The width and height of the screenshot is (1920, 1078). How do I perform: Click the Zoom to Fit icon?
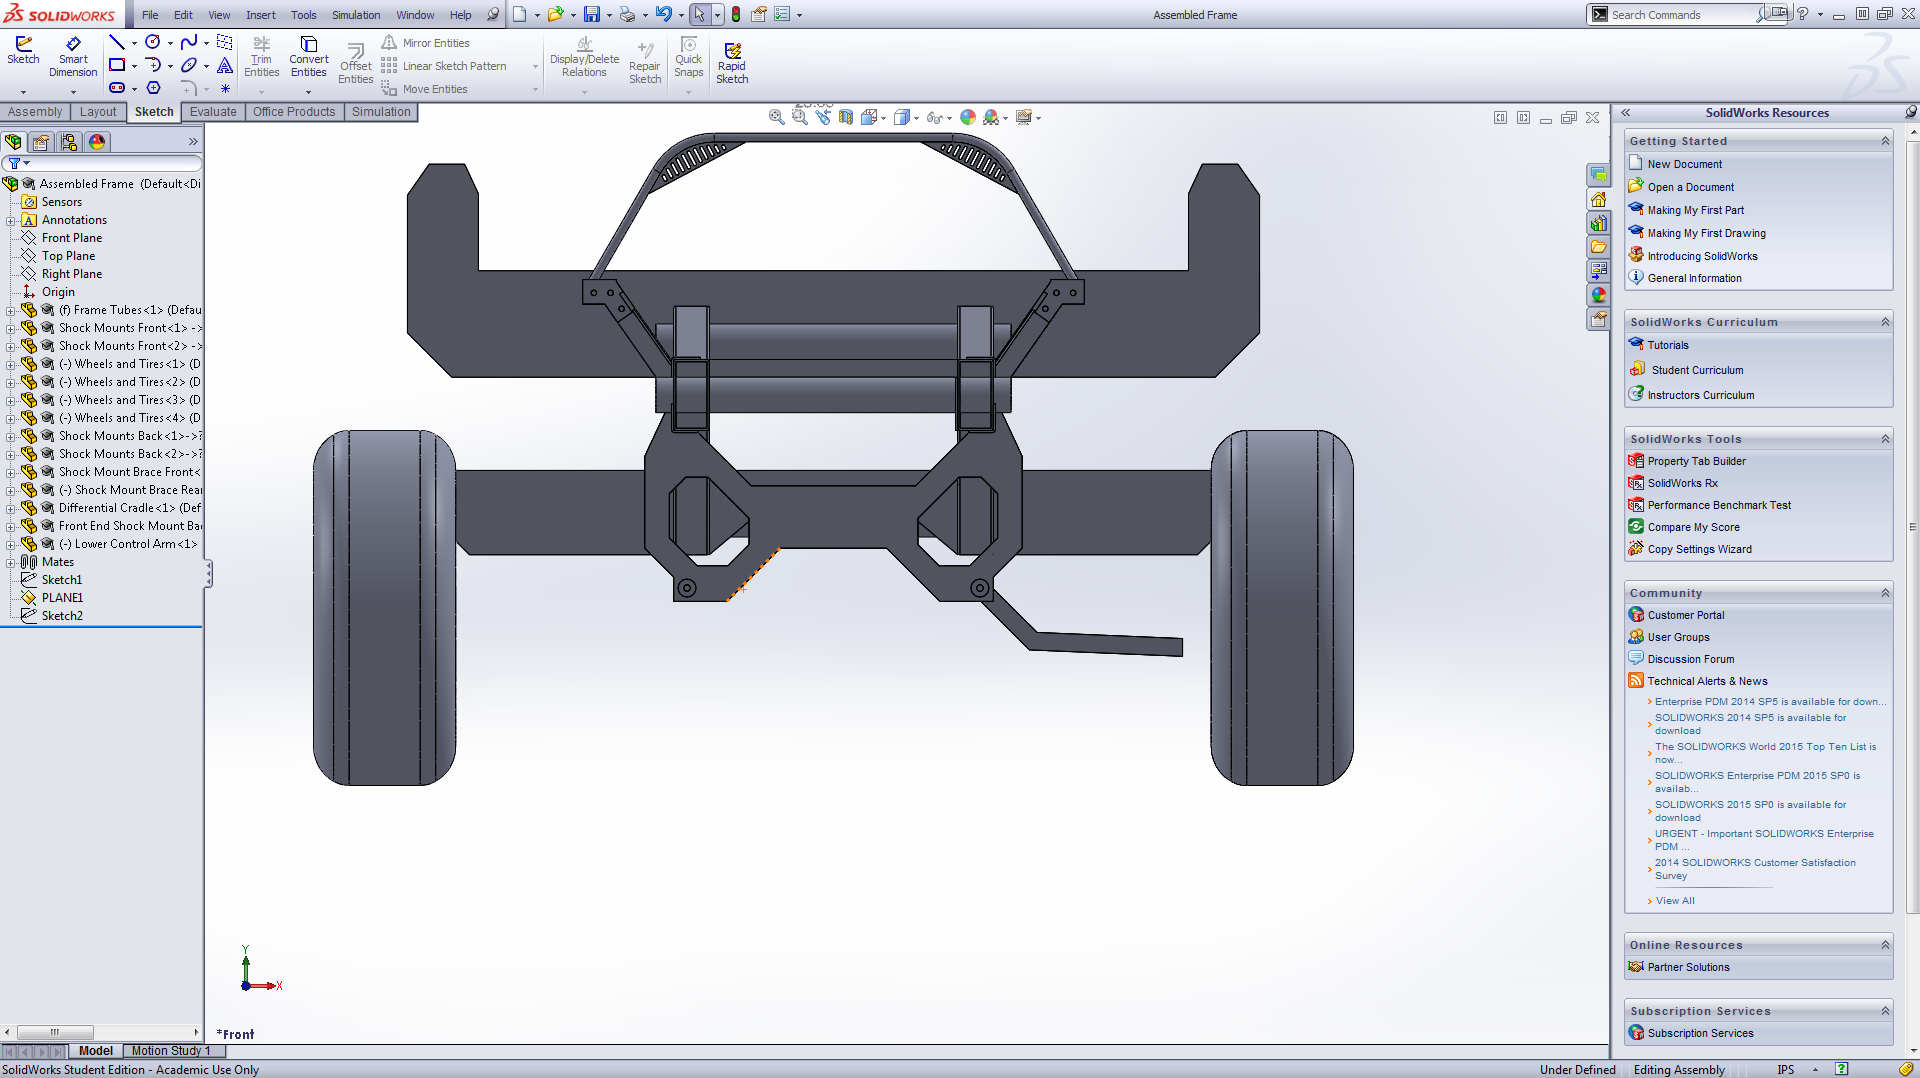click(776, 117)
